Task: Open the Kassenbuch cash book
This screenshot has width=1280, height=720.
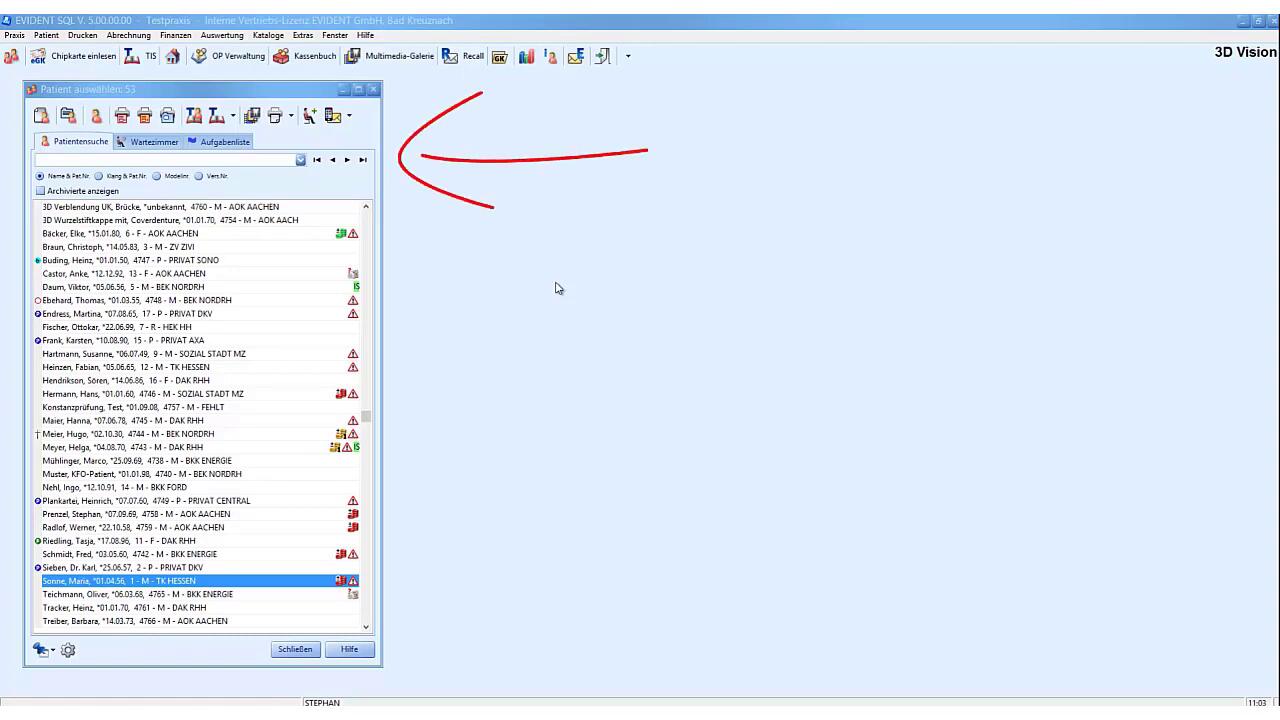Action: click(305, 57)
